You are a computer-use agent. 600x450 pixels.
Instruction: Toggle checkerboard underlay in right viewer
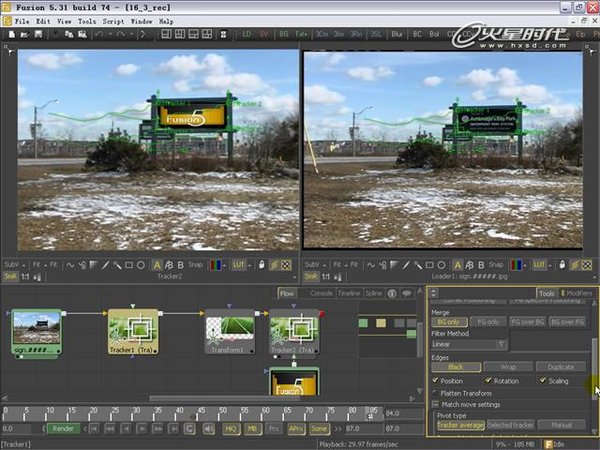tap(587, 265)
